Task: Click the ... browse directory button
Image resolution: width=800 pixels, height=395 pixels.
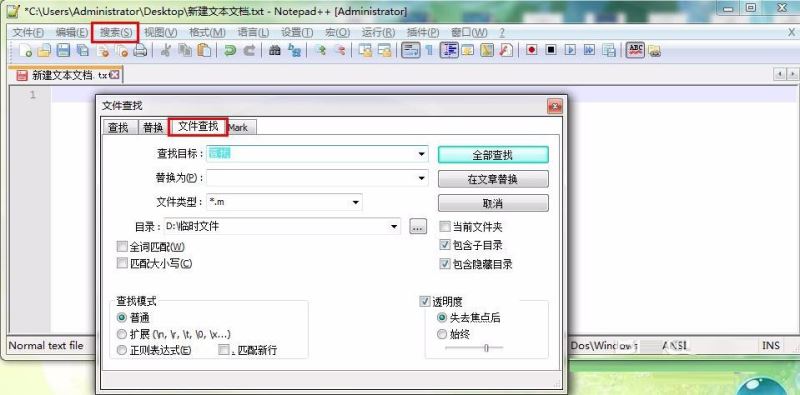Action: point(418,227)
